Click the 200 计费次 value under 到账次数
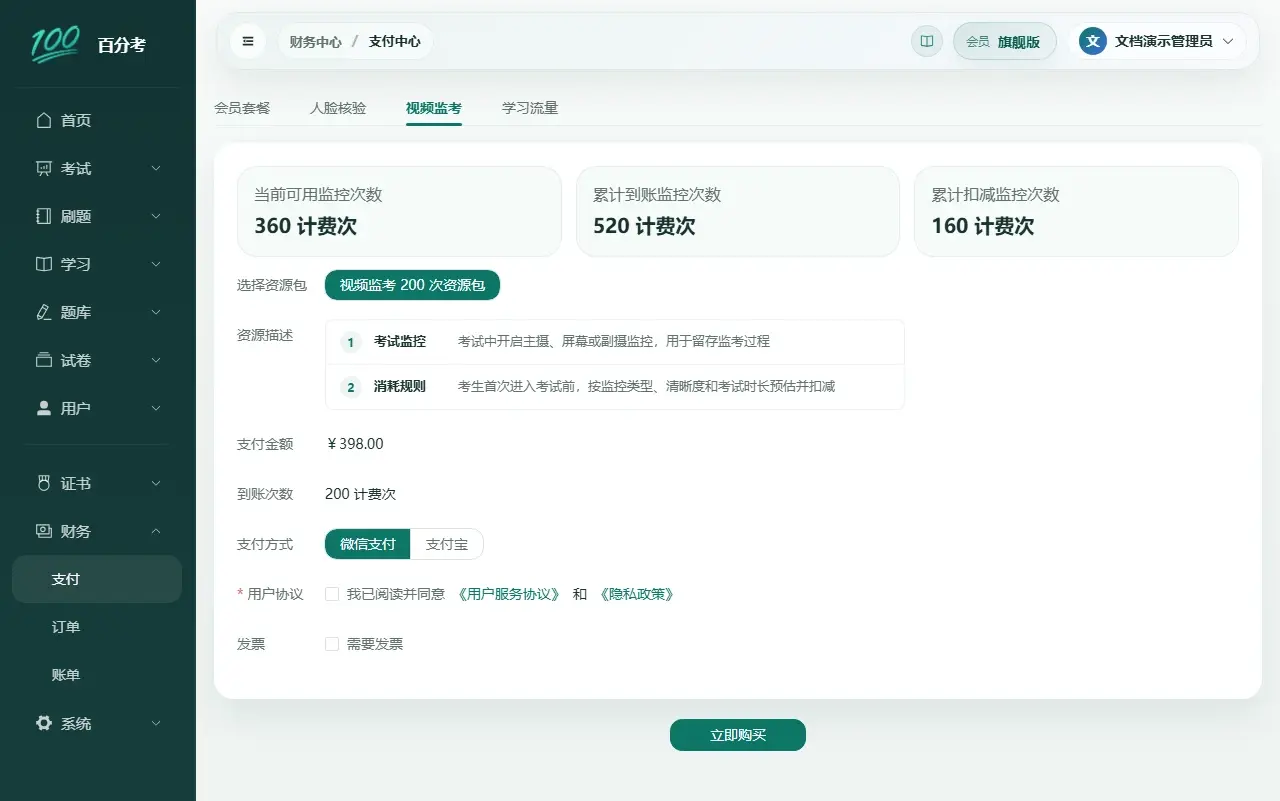Viewport: 1280px width, 801px height. point(361,494)
